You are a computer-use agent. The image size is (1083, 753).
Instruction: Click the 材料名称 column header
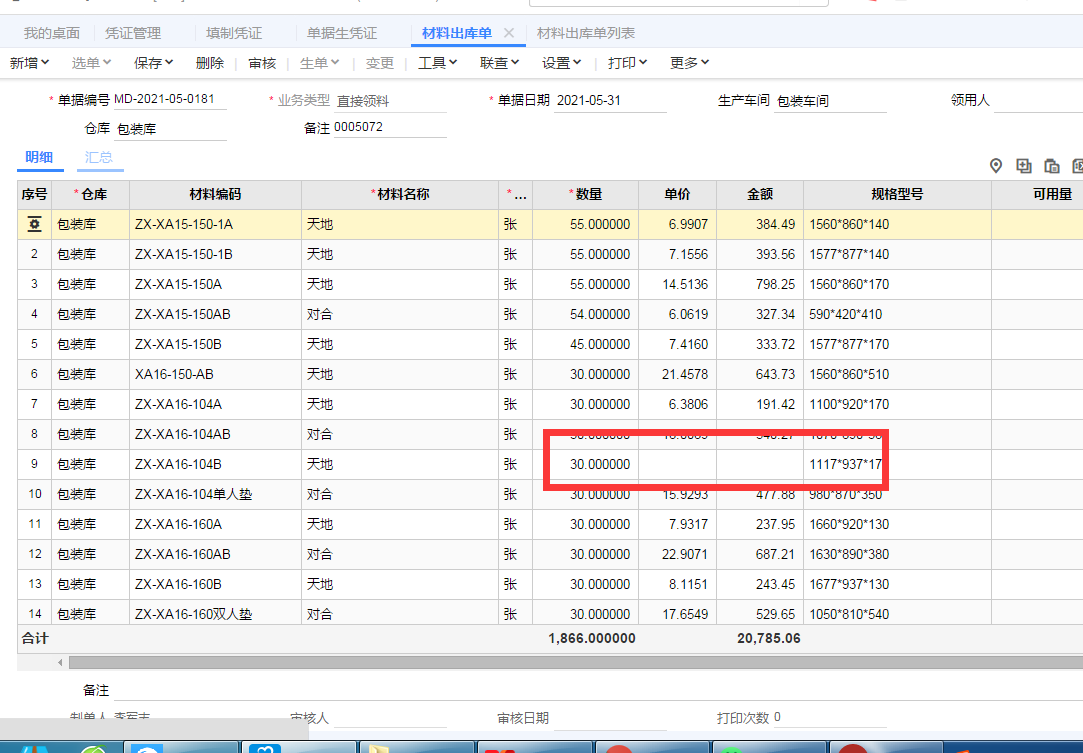[x=400, y=195]
